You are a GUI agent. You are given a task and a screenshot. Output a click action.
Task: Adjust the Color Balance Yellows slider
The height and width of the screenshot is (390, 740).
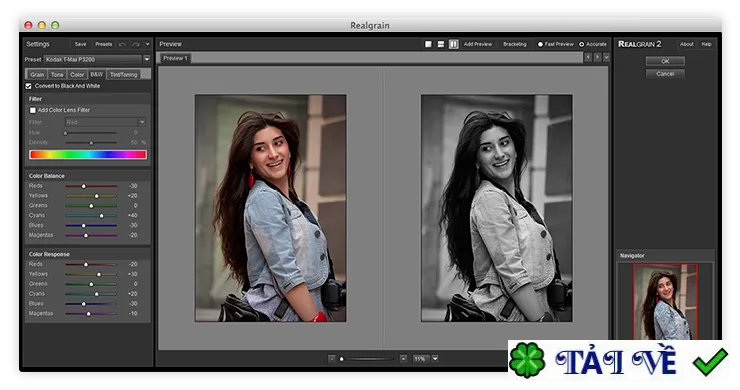(x=91, y=196)
